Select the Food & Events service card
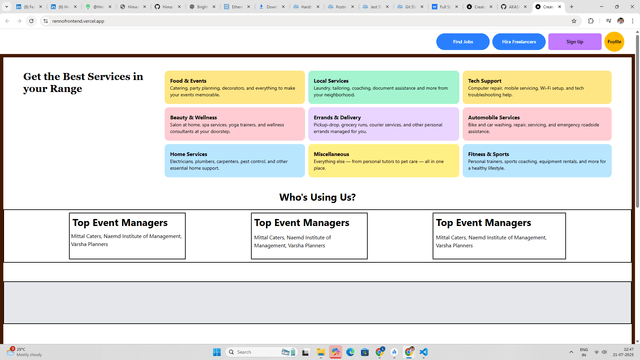640x360 pixels. (x=235, y=87)
